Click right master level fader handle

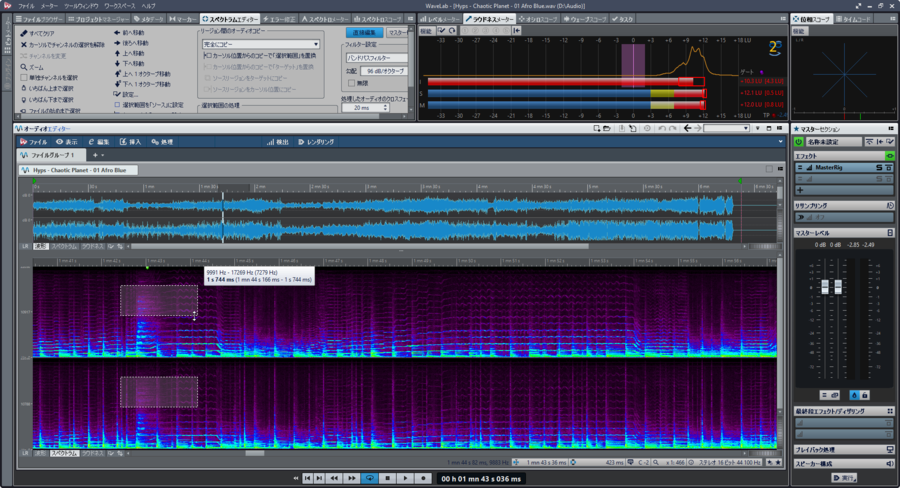(x=838, y=286)
